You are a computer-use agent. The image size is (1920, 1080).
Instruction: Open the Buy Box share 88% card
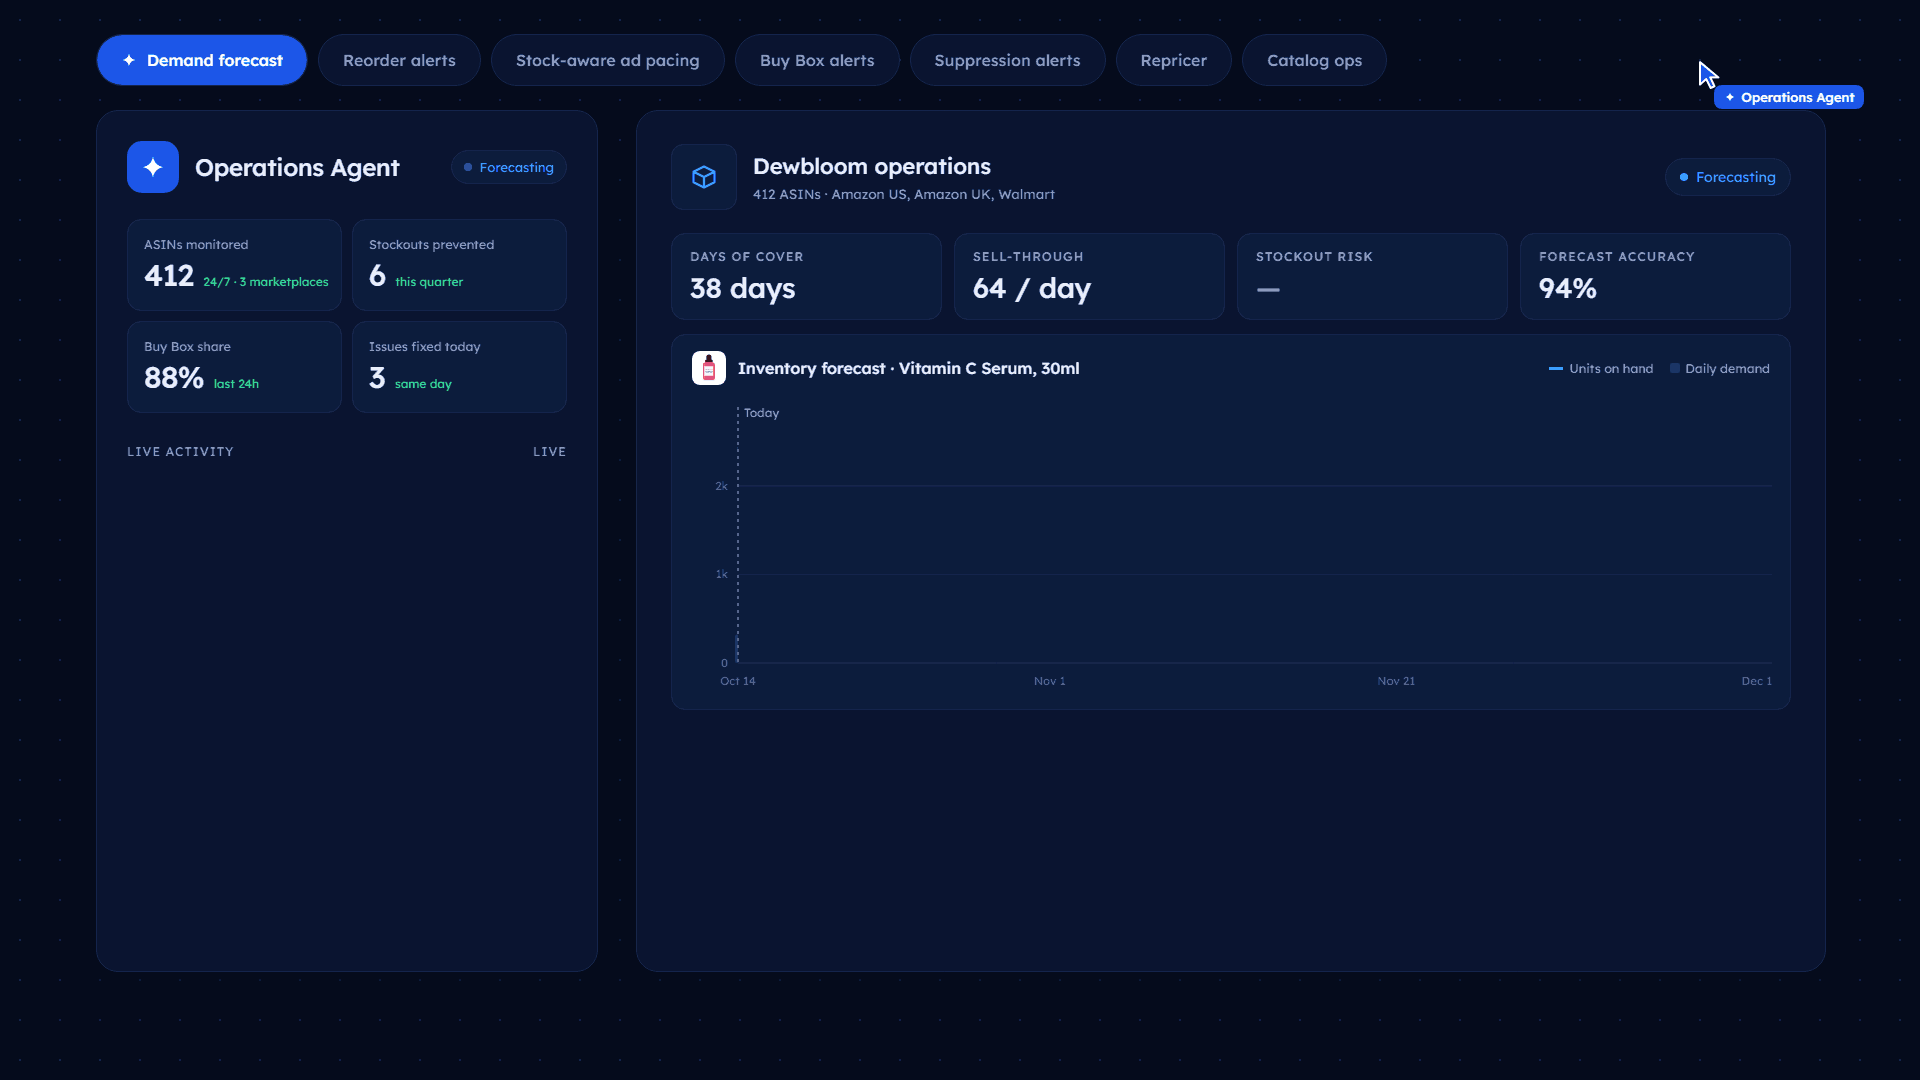(234, 367)
